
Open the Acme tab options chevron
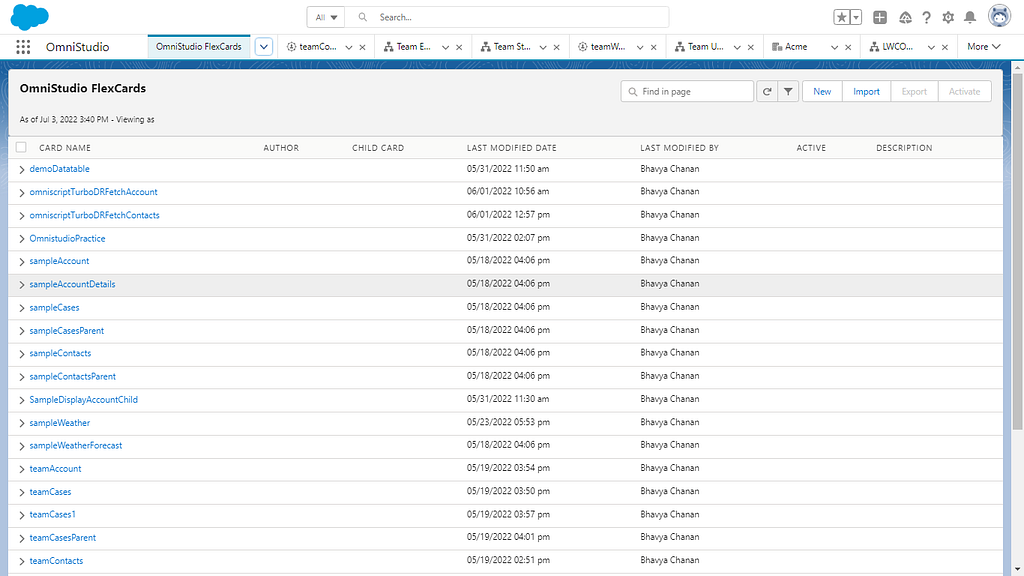tap(834, 47)
